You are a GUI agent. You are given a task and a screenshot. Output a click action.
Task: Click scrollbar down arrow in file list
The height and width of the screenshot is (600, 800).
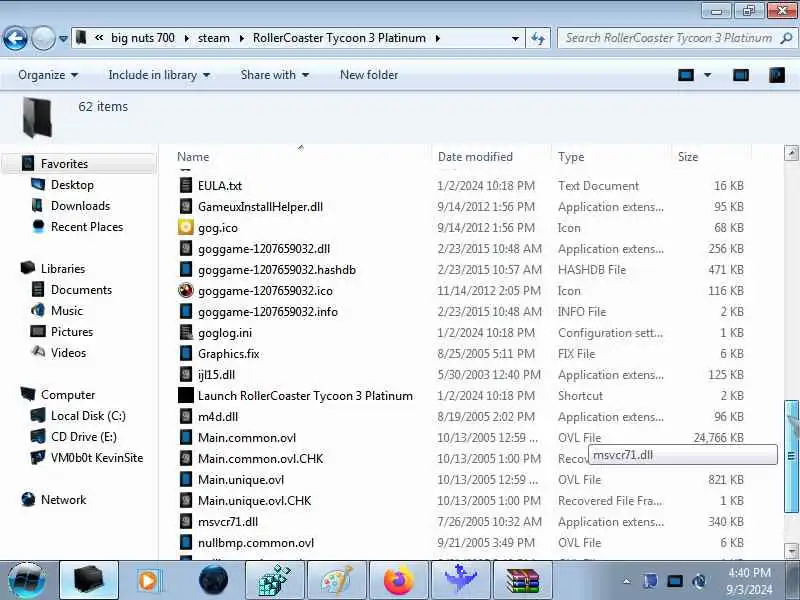(x=791, y=551)
